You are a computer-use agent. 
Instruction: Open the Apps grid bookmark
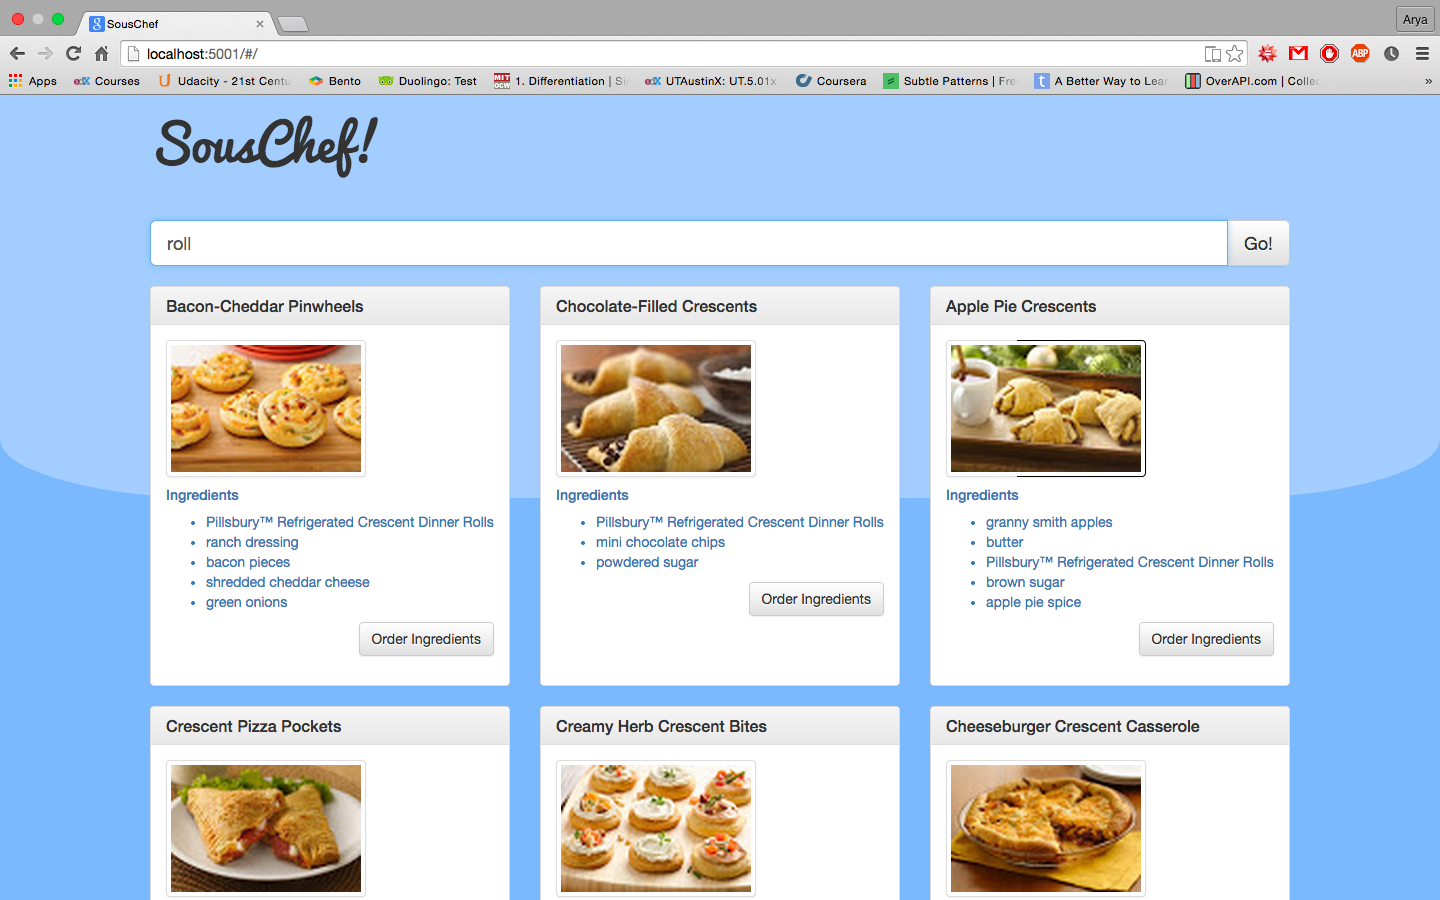click(33, 81)
